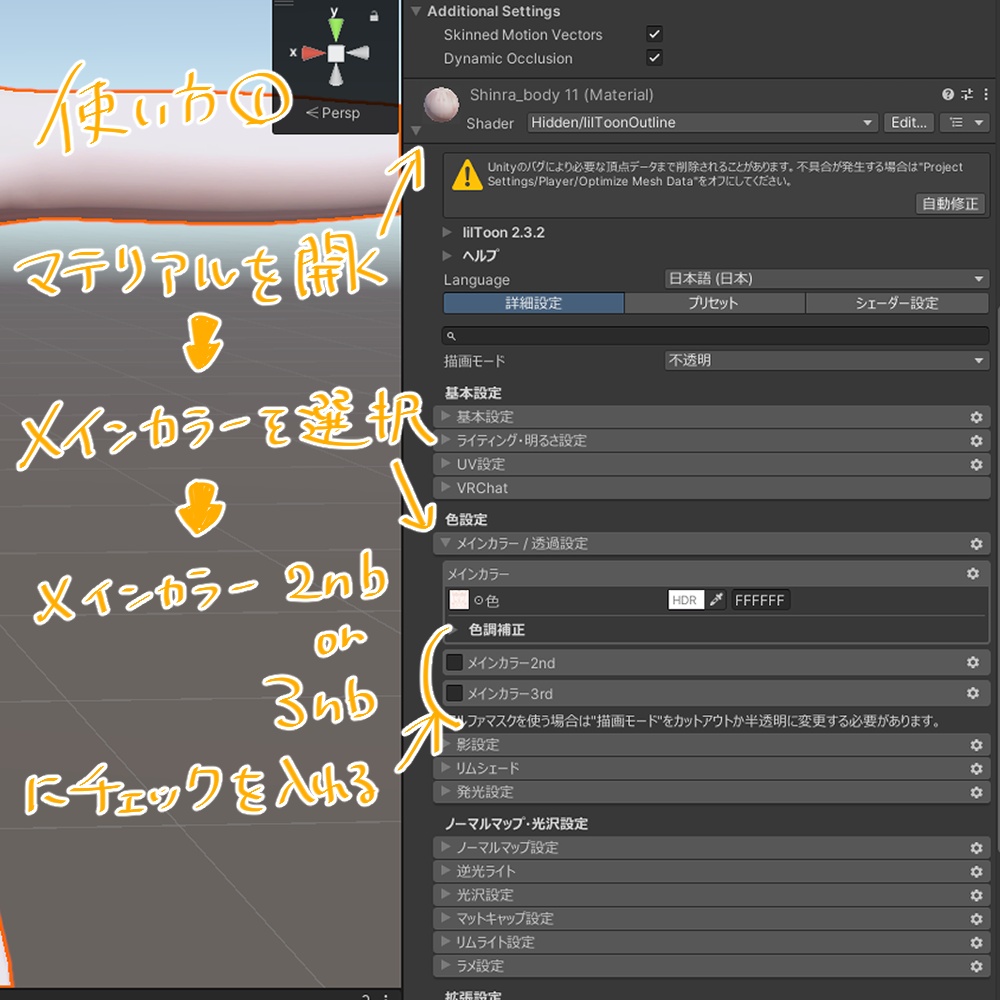Click the gizmo center cube
The width and height of the screenshot is (1000, 1000).
click(336, 54)
